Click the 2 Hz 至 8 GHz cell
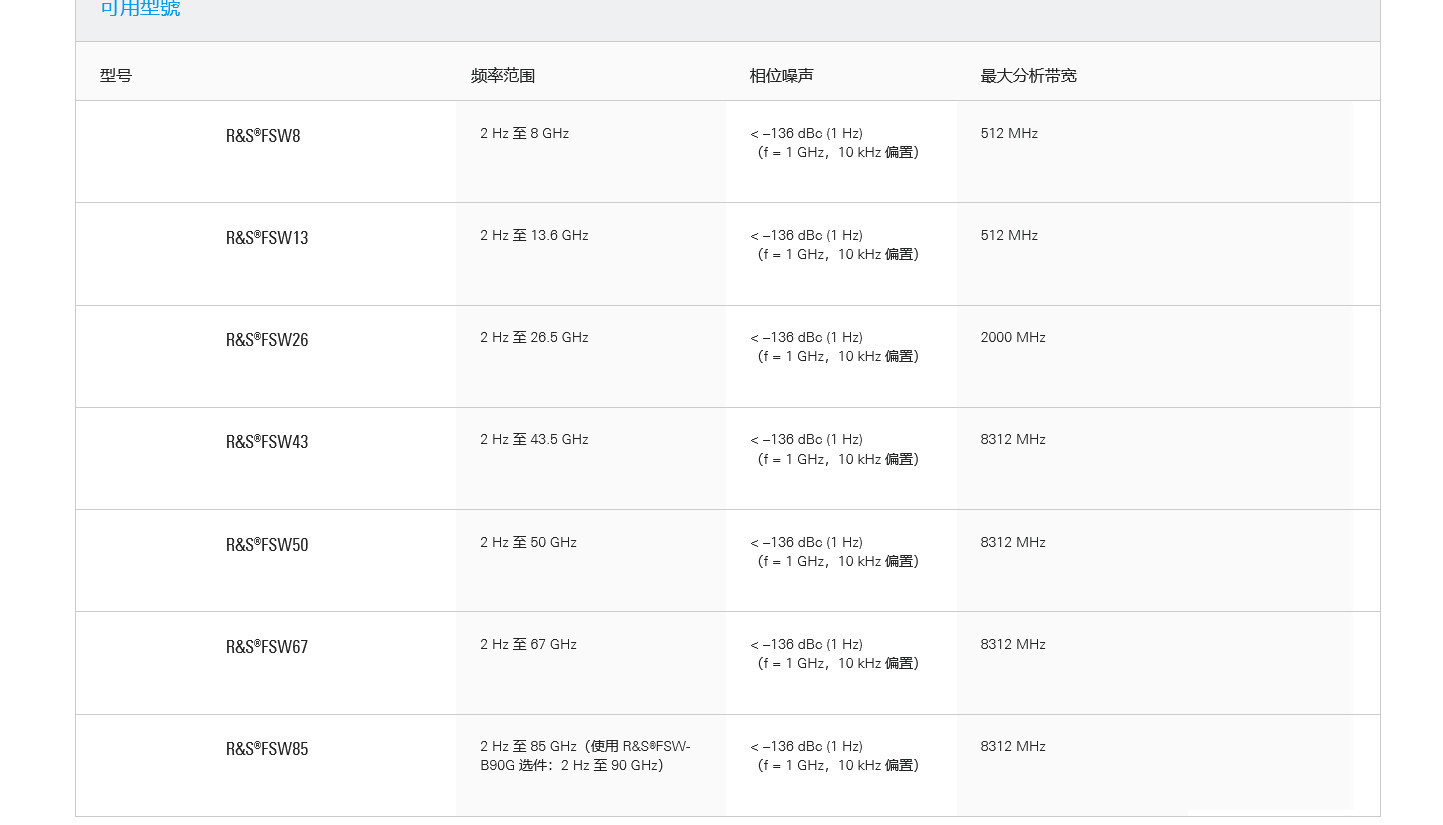Screen dimensions: 1443x825 click(524, 133)
